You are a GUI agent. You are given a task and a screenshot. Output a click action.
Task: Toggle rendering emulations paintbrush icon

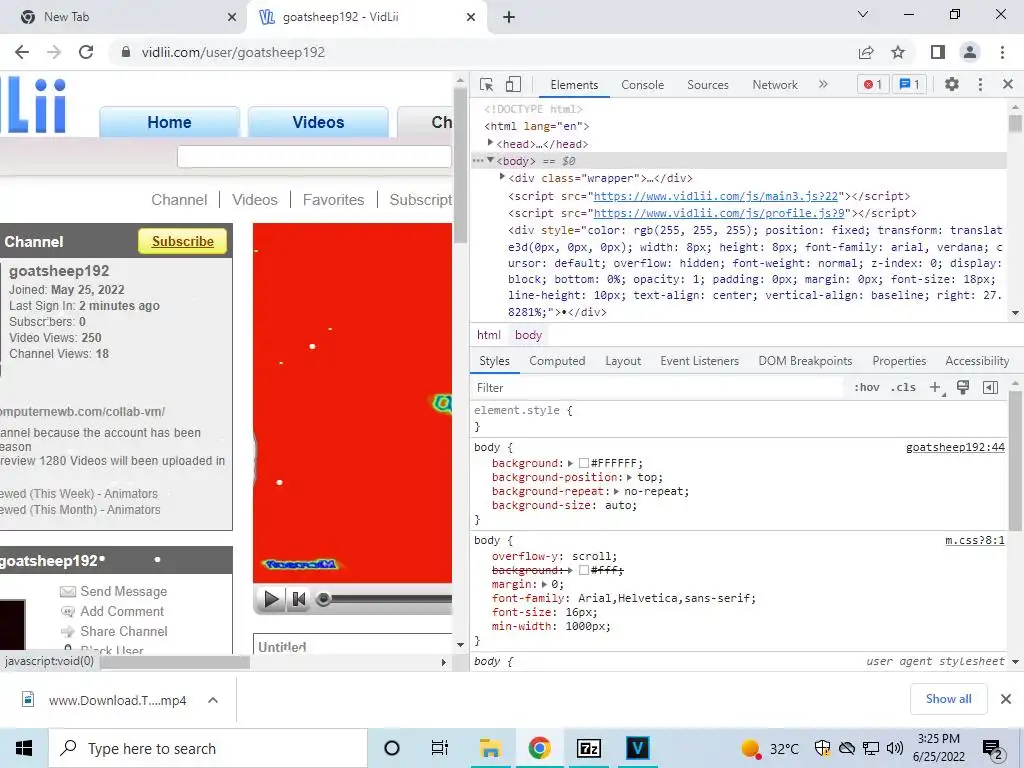click(963, 387)
